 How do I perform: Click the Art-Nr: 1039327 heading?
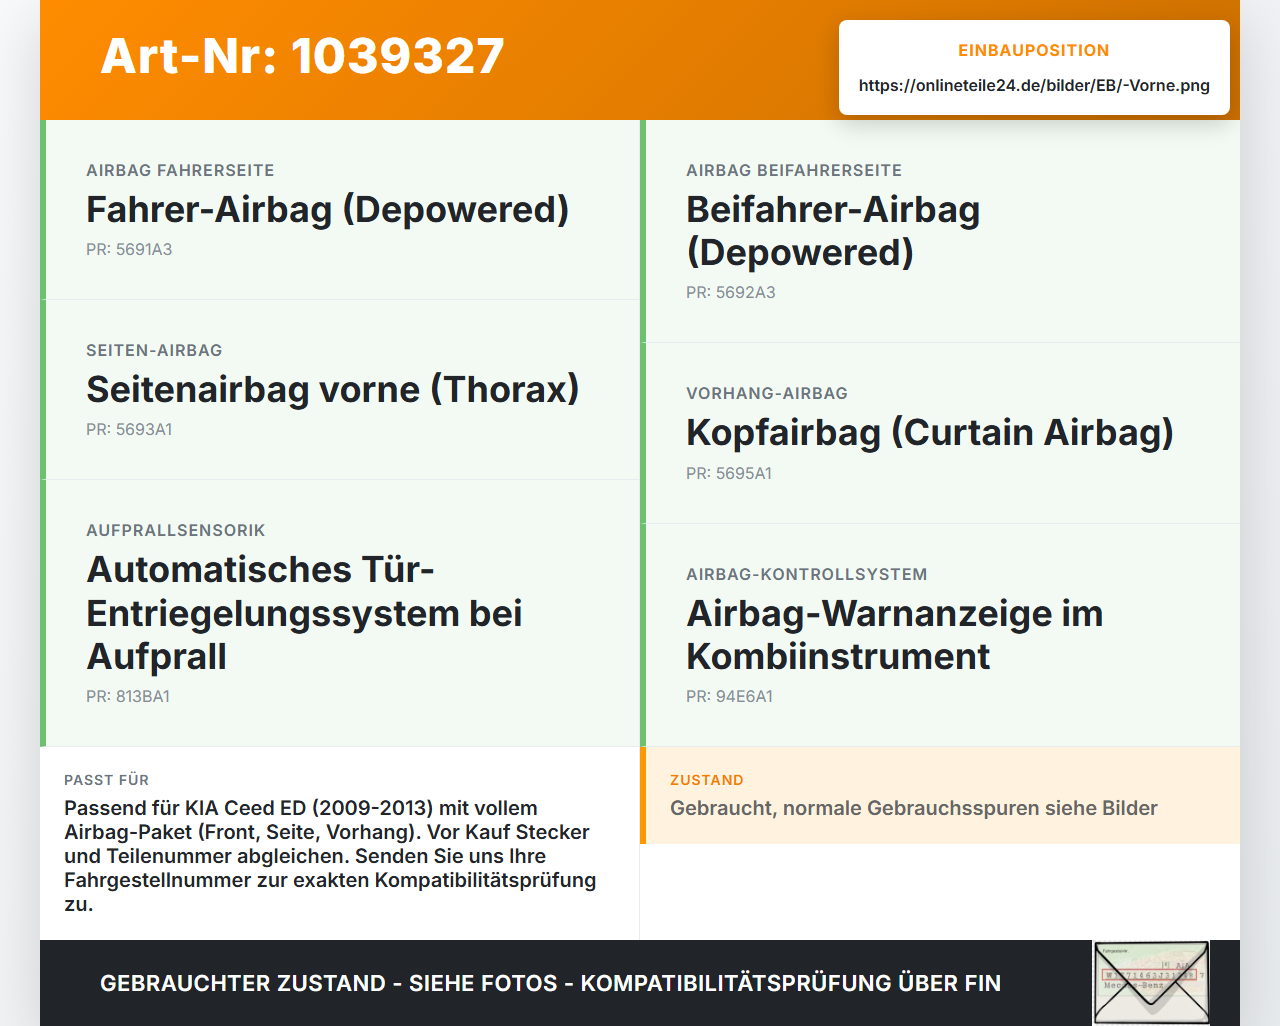coord(302,56)
